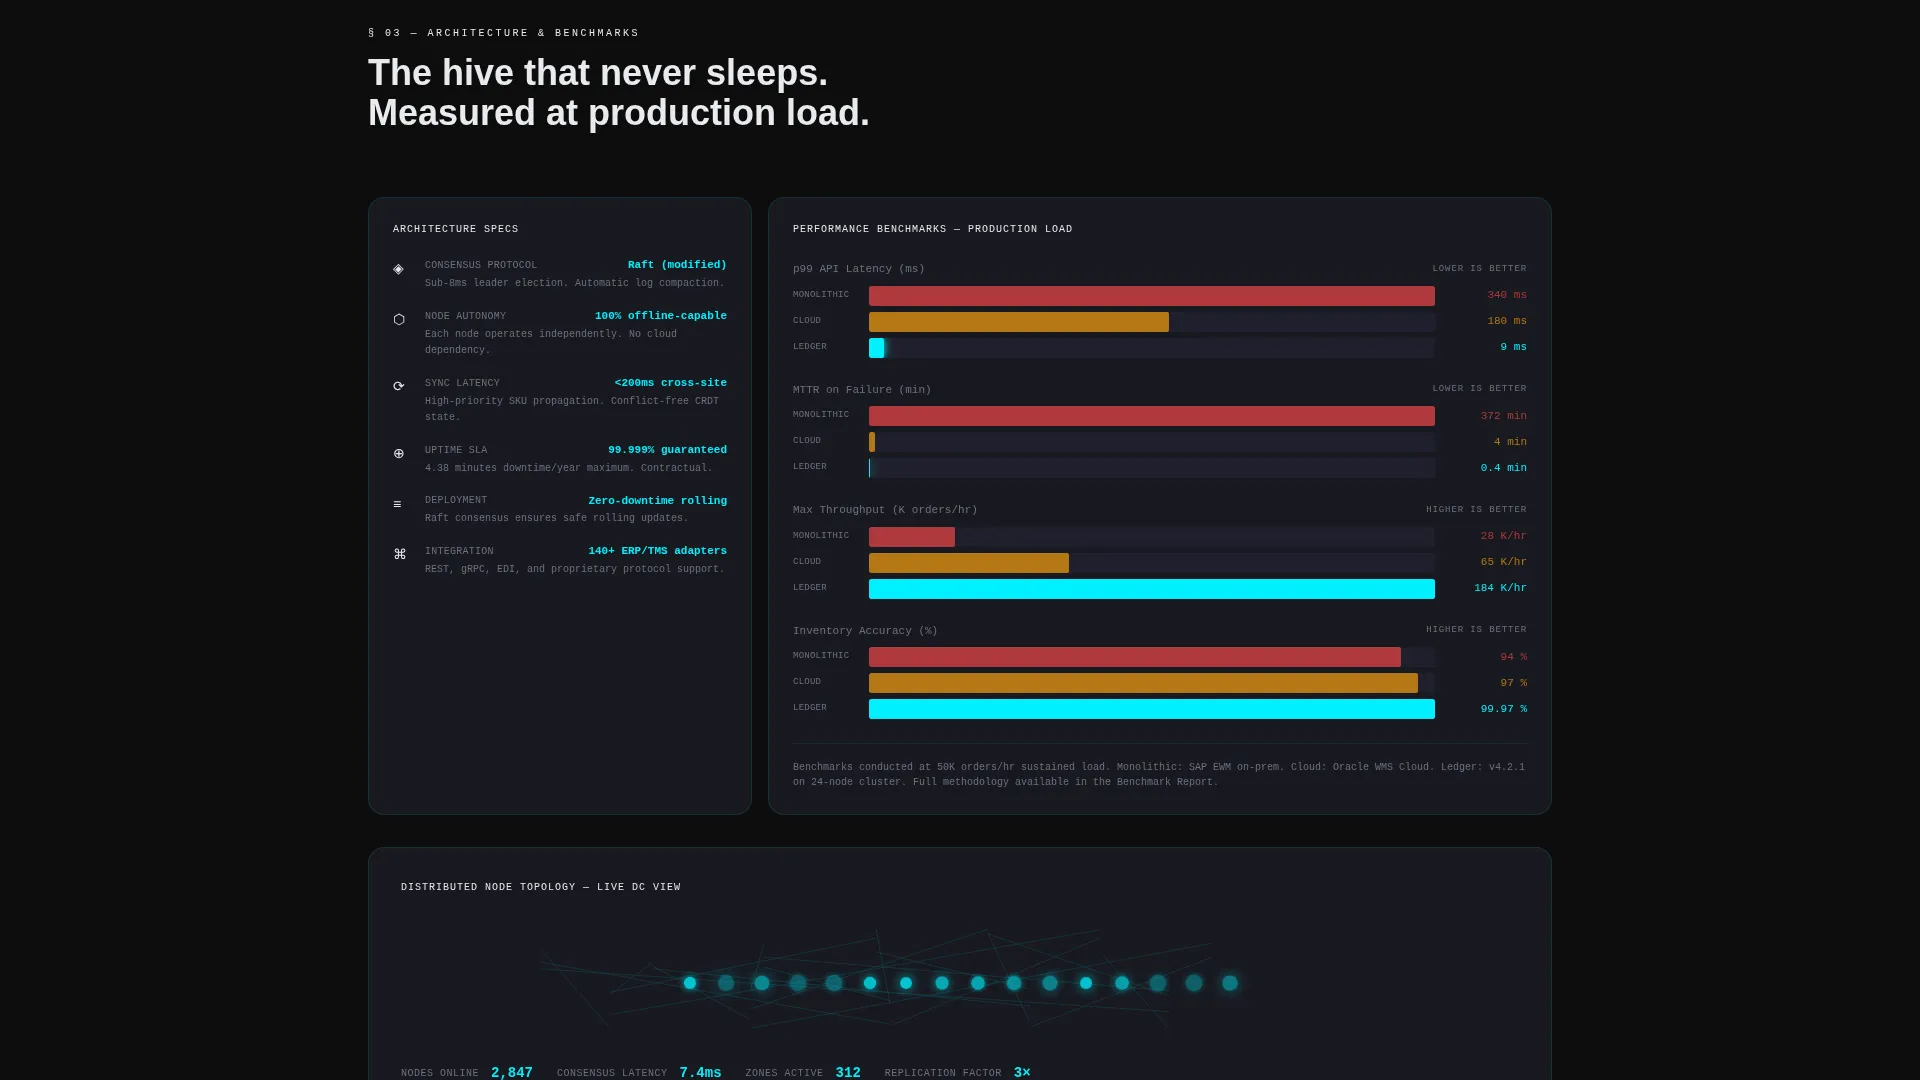
Task: Click the last node dot in topology
Action: [x=1230, y=983]
